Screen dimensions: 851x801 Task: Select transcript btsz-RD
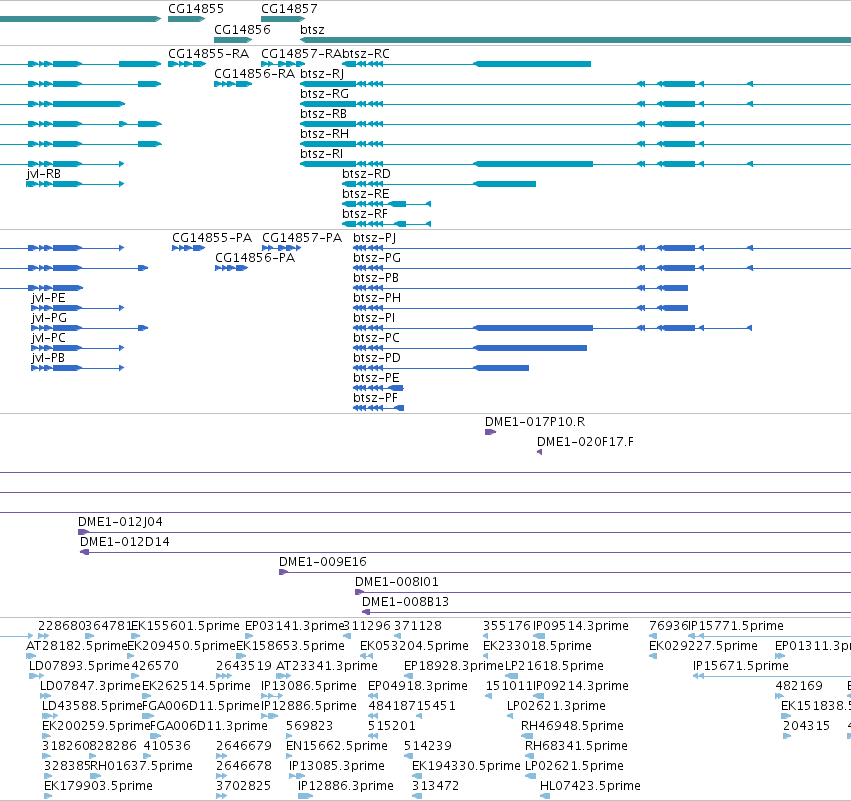pos(366,174)
